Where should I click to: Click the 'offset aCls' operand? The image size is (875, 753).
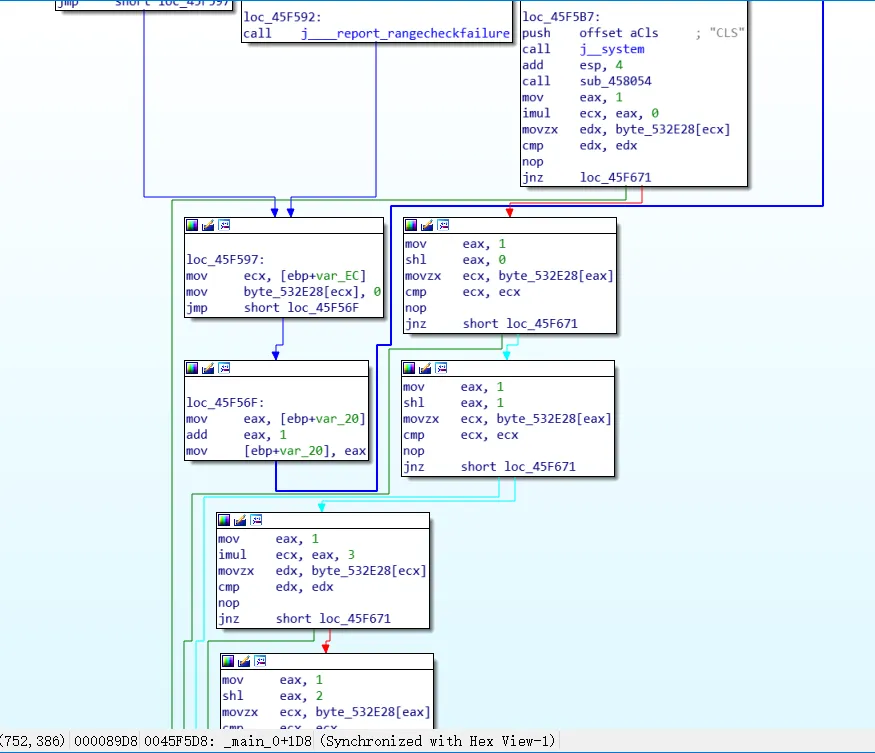[619, 33]
